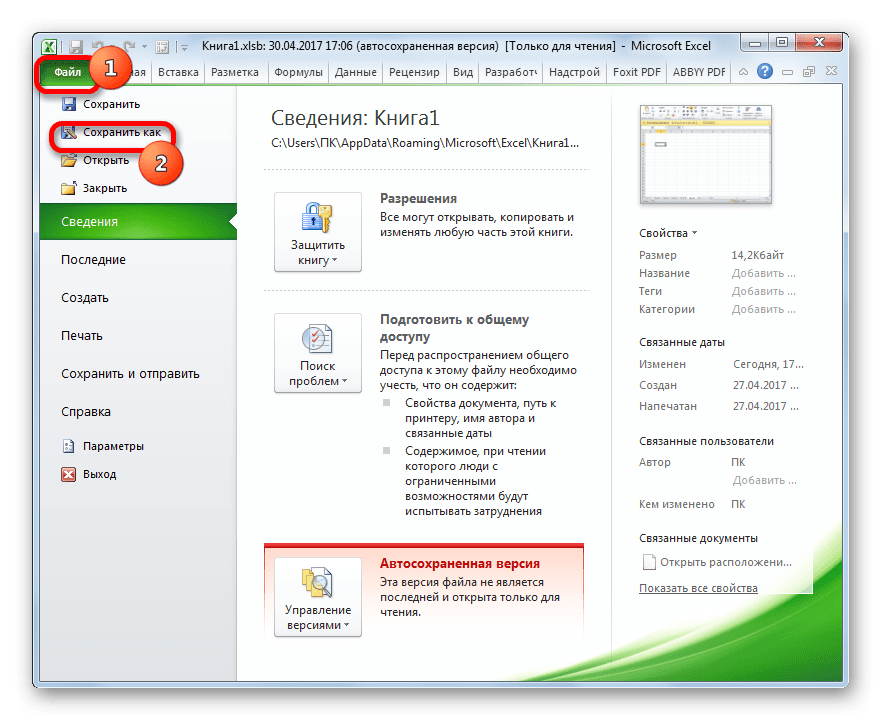Click Open (Открыть) in the File menu

pyautogui.click(x=96, y=160)
